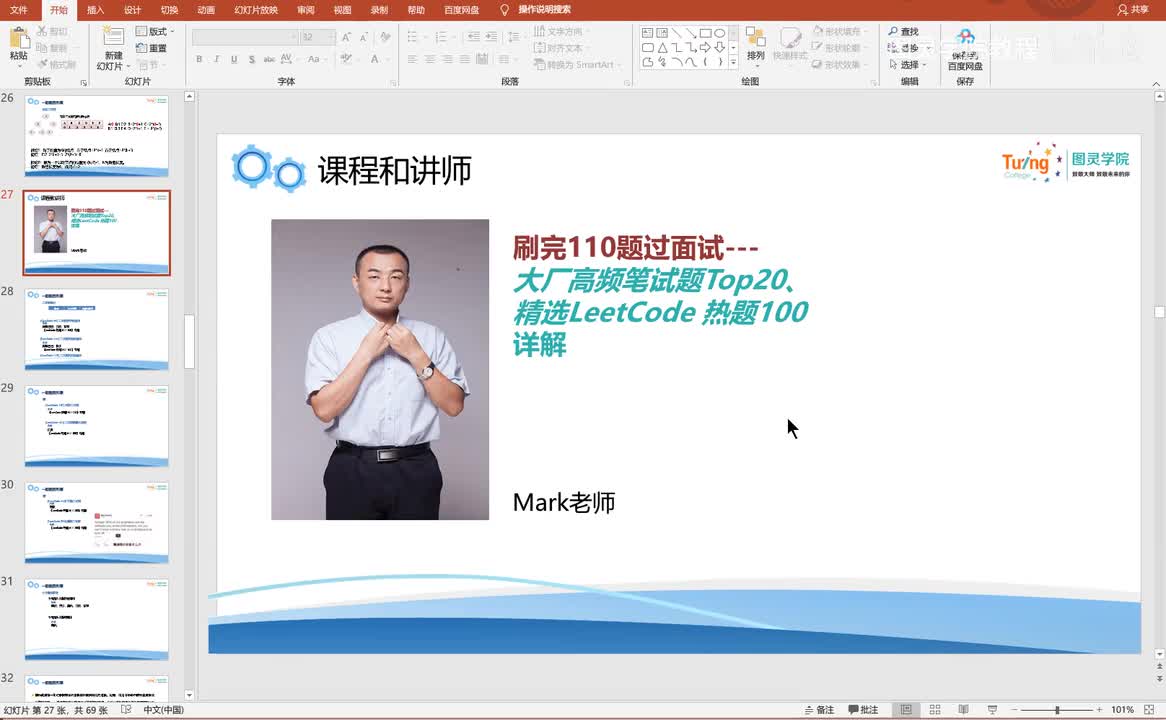
Task: Switch to the Insert (插入) tab
Action: pyautogui.click(x=95, y=10)
